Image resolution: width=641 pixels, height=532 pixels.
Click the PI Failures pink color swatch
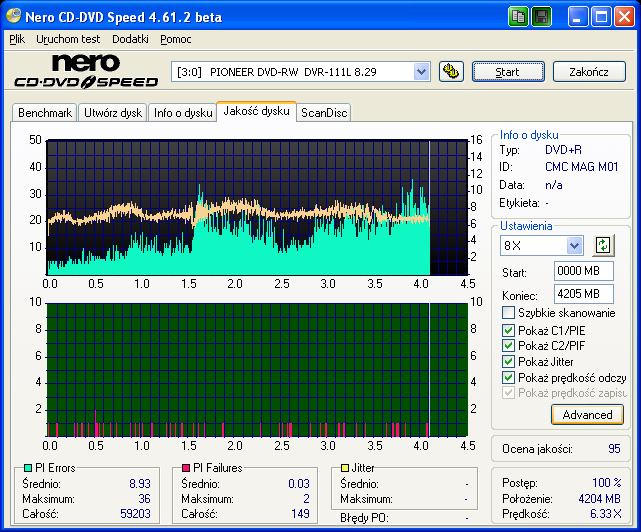point(186,468)
